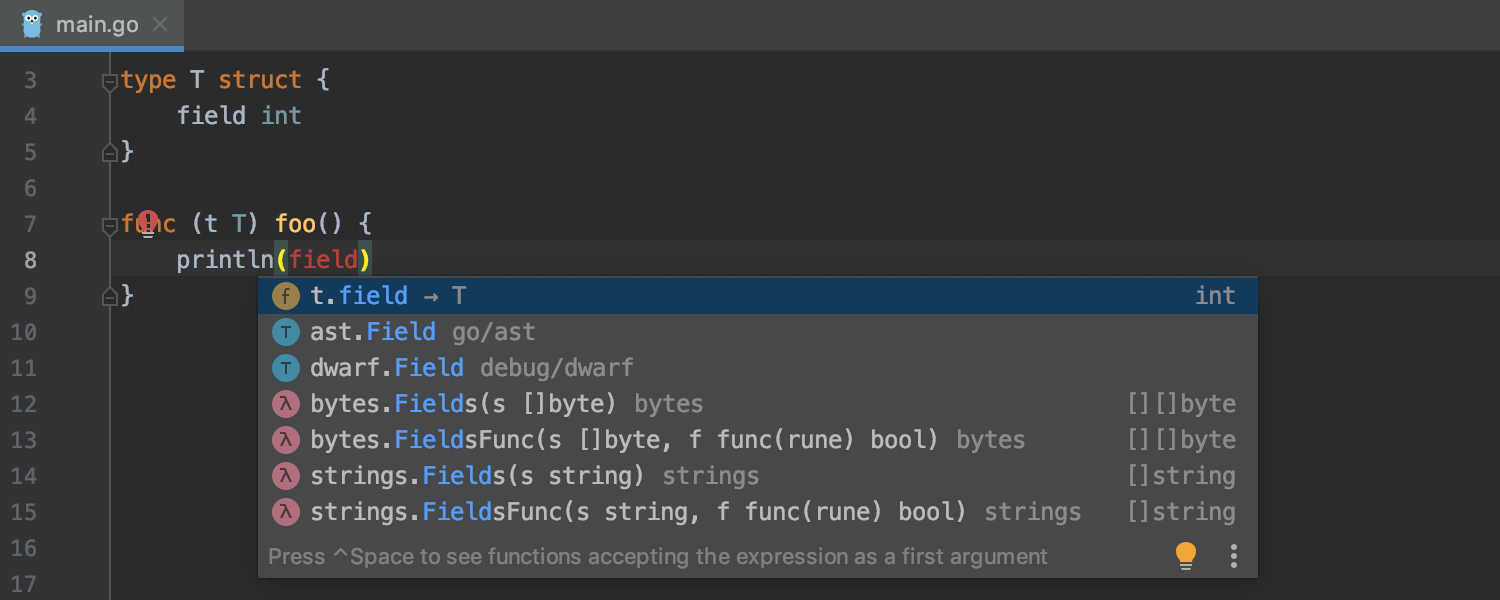Open the completion popup three-dot options menu
Screen dimensions: 1500x600
click(1234, 556)
